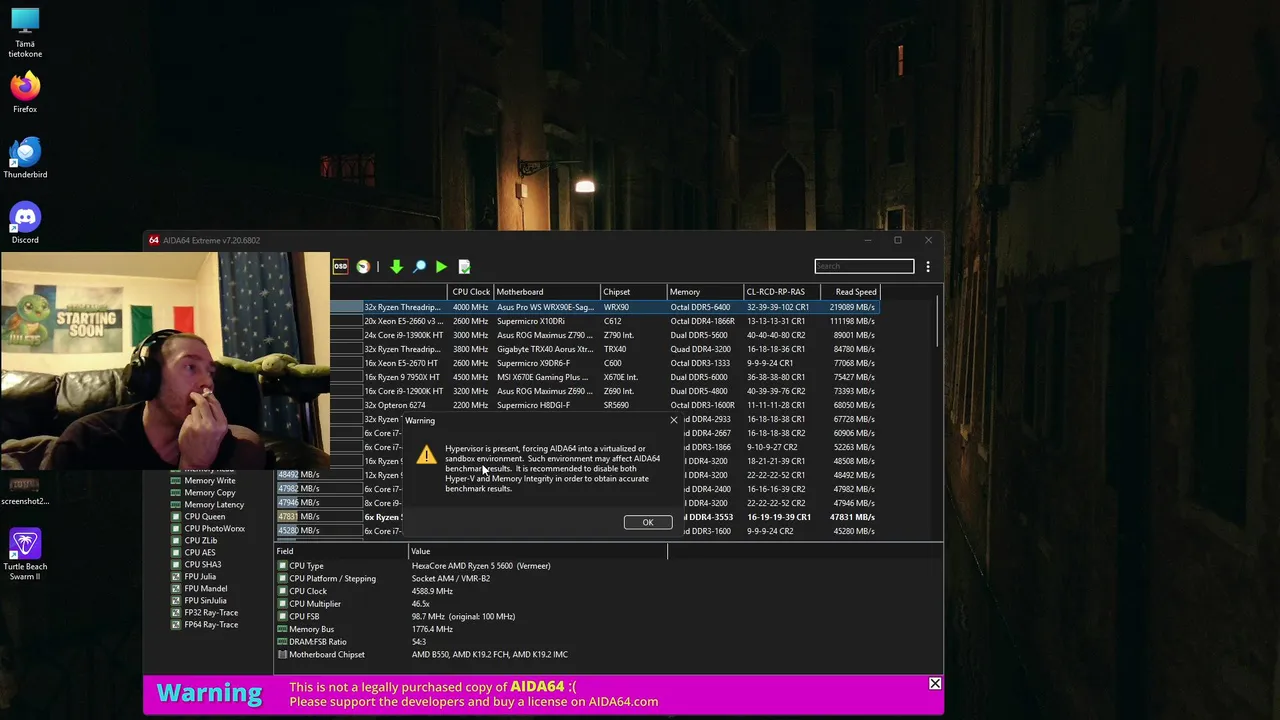
Task: Click the CL-RCD-RP-RAS column header
Action: [781, 292]
